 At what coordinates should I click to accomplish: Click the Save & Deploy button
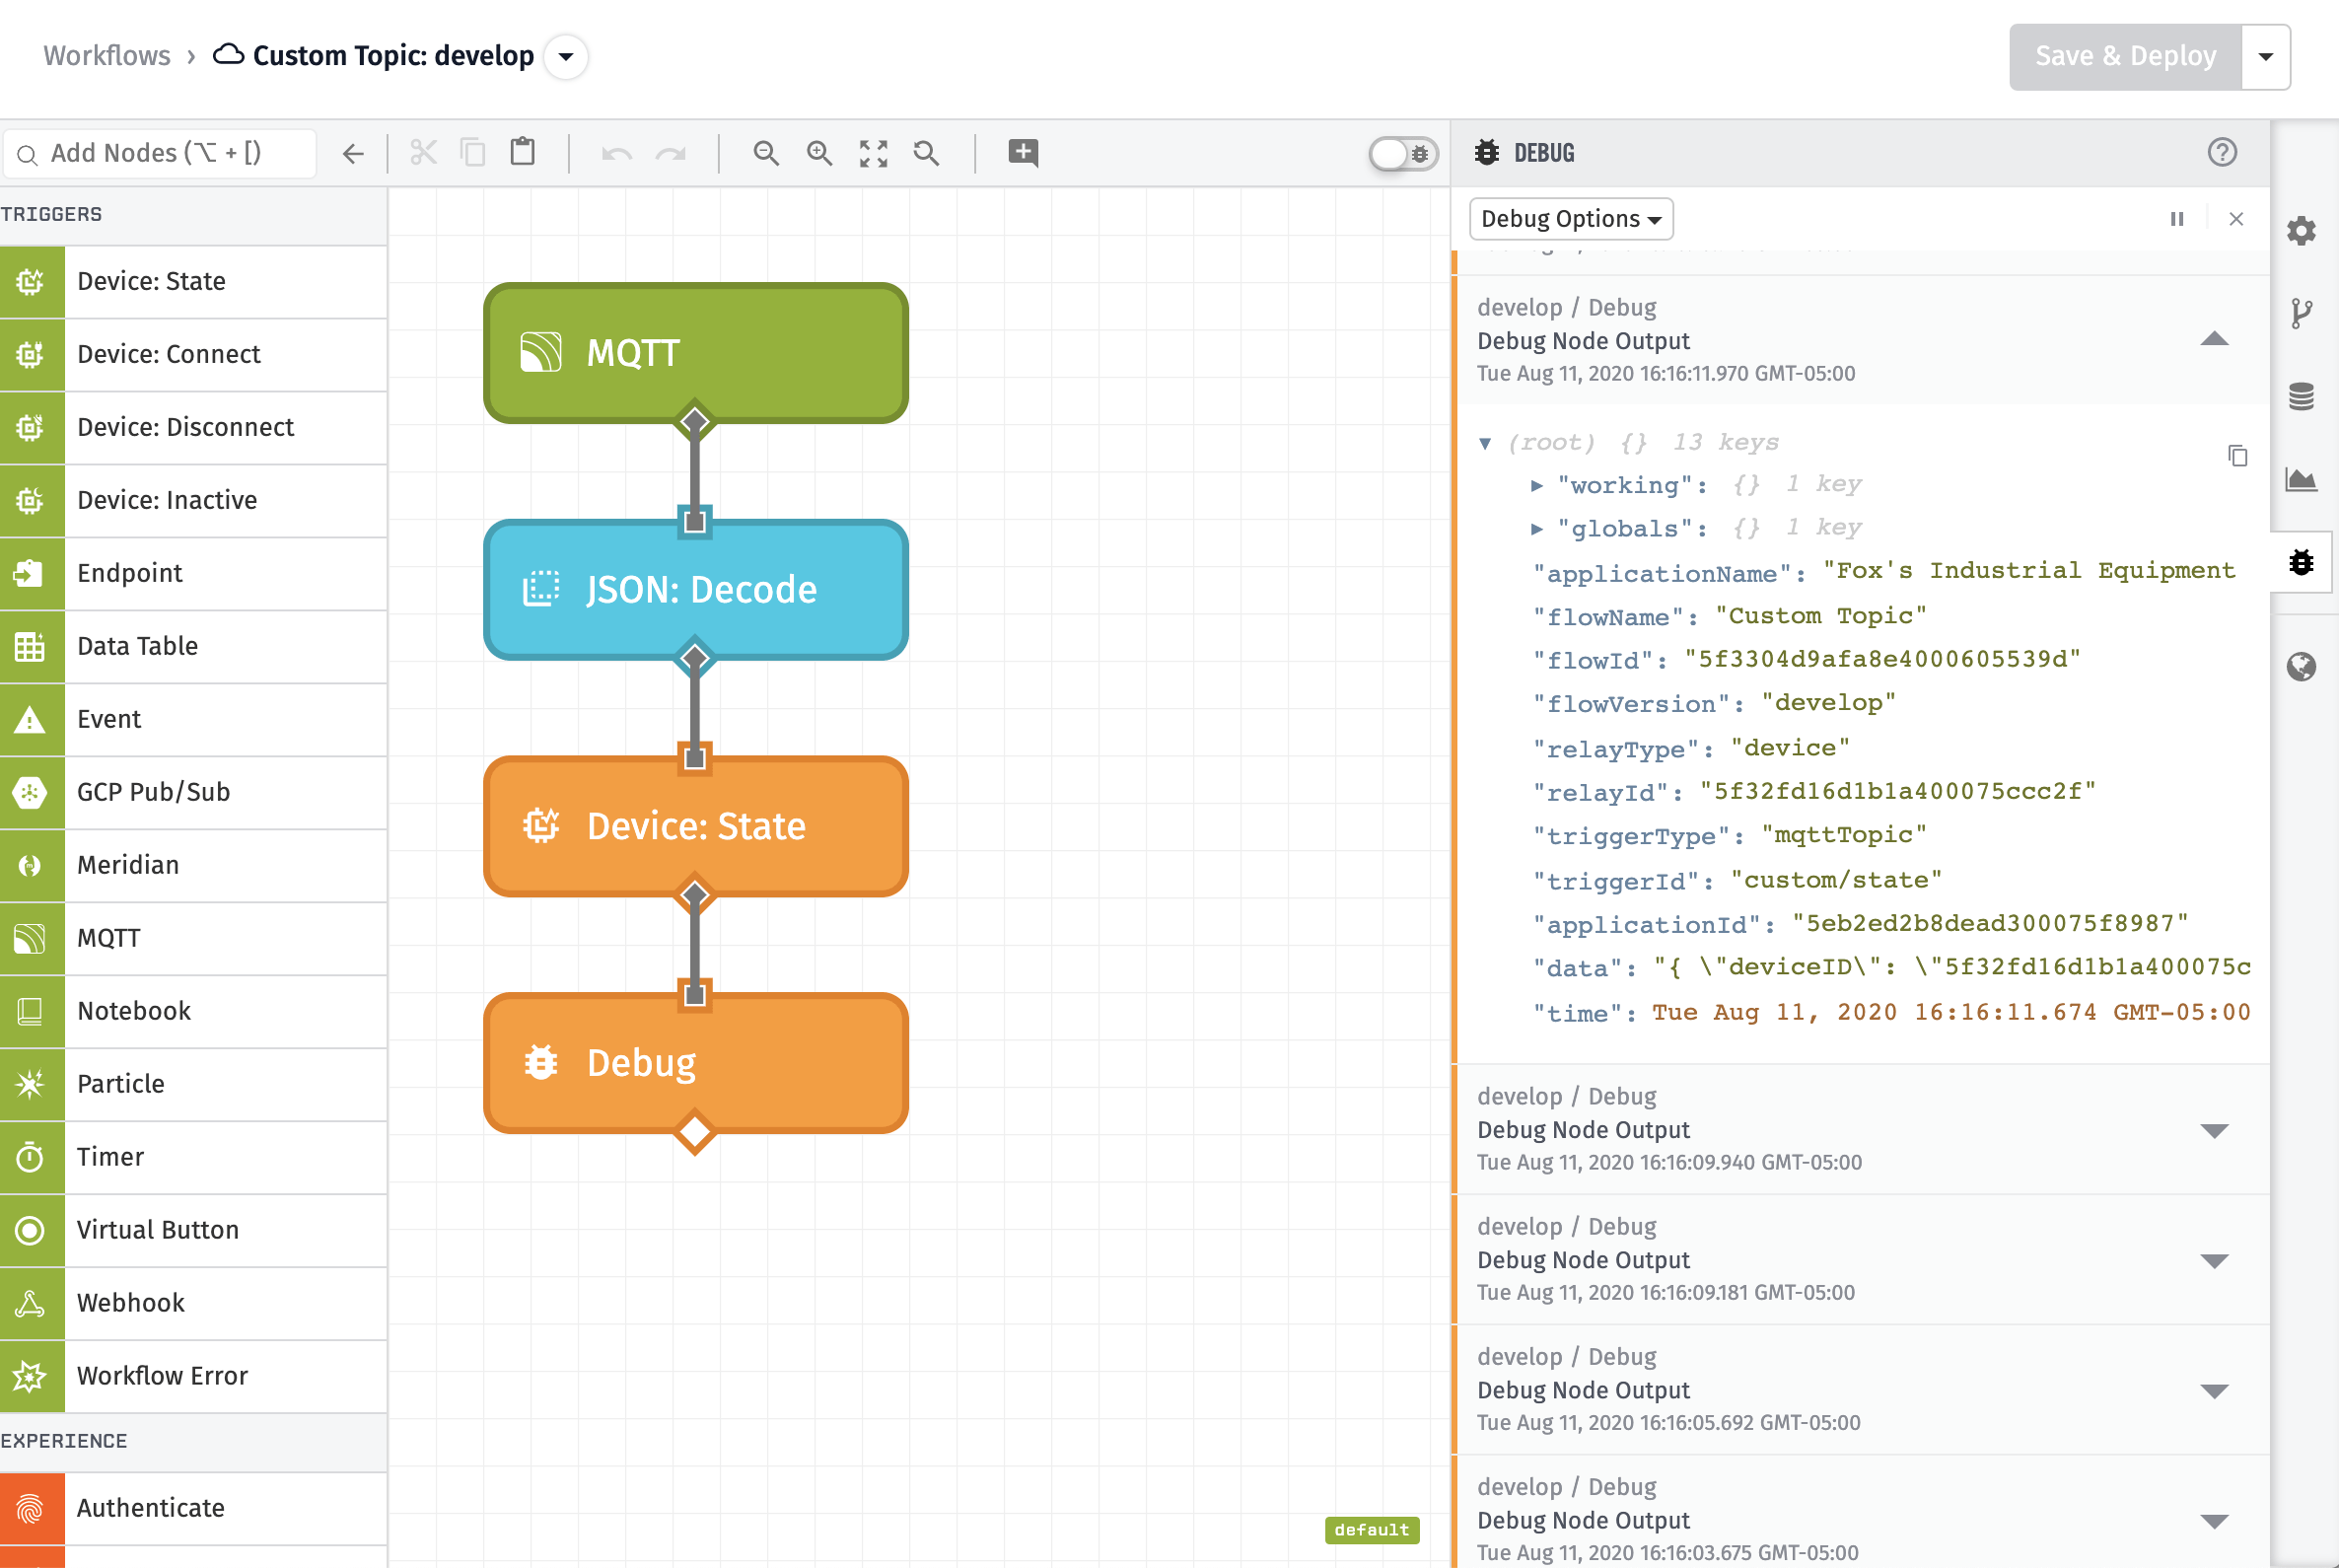click(2125, 57)
